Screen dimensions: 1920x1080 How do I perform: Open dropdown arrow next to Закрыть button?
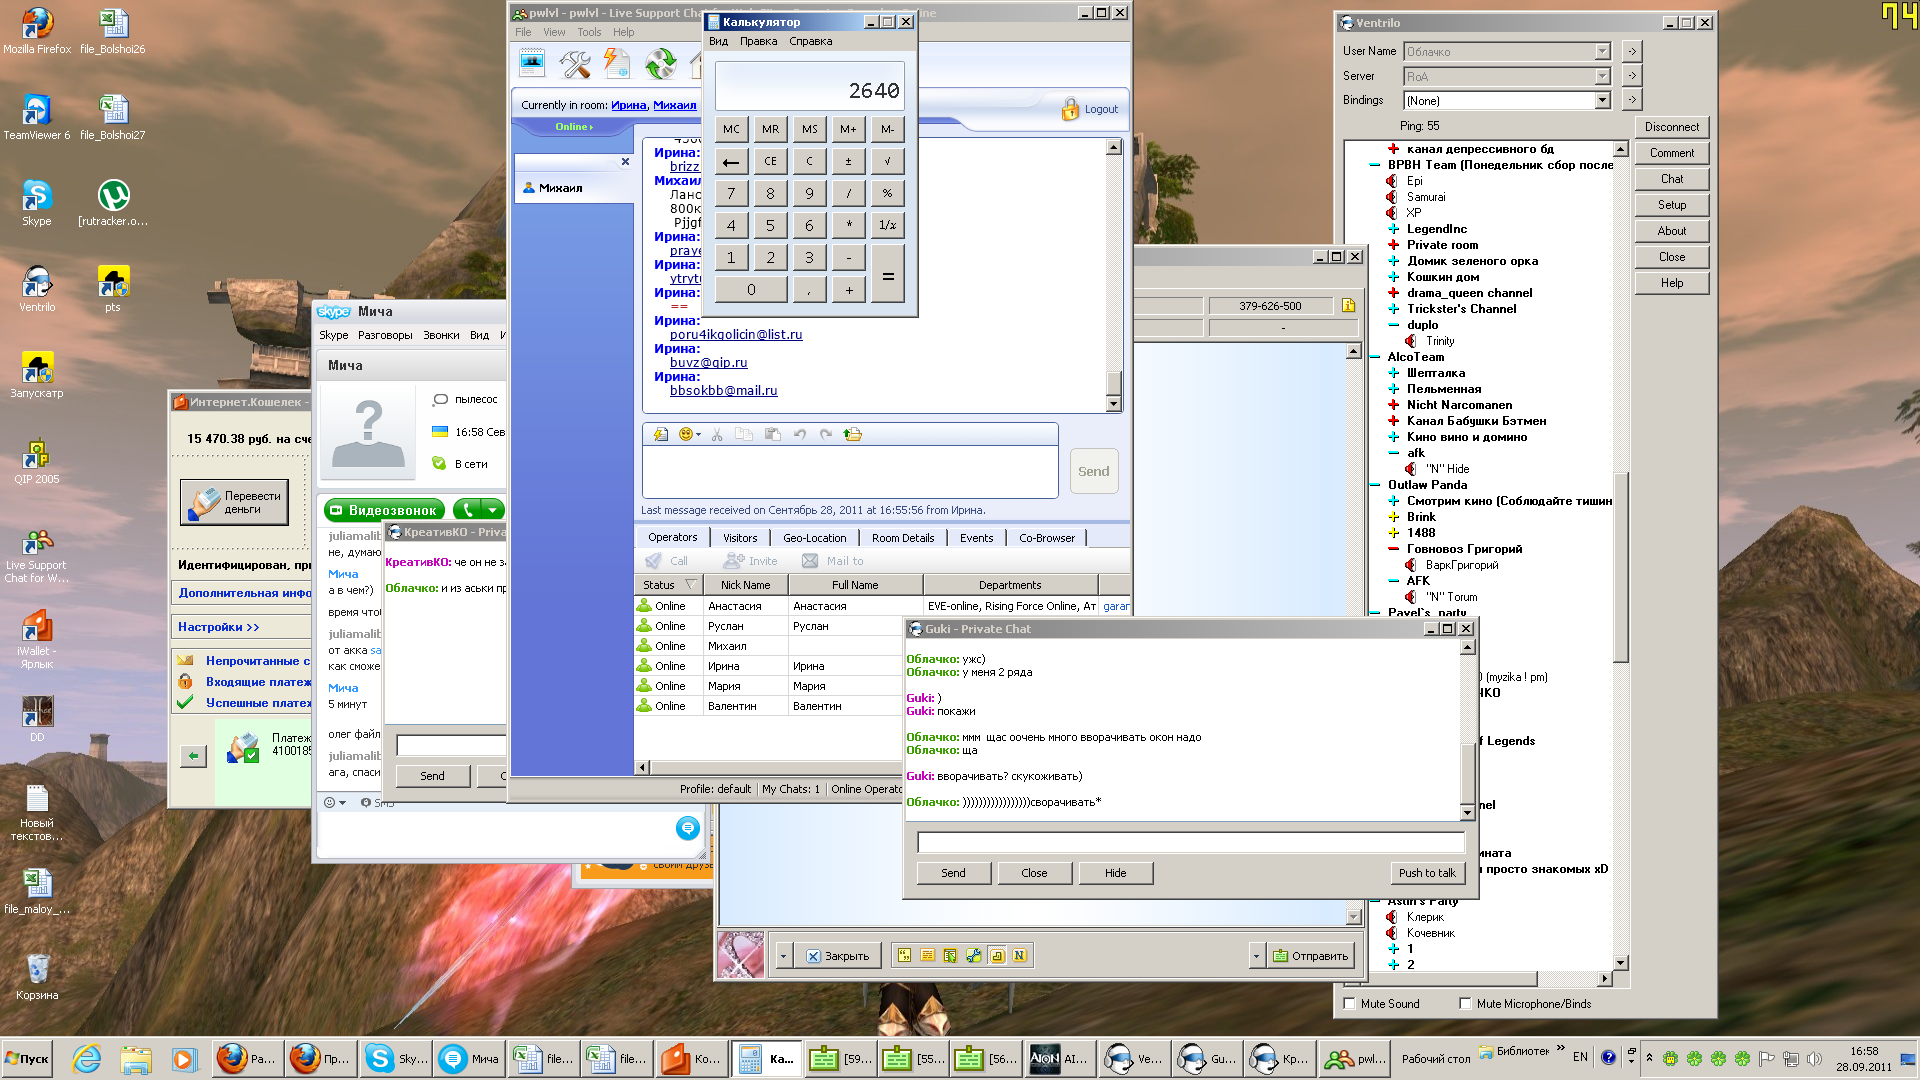tap(783, 956)
